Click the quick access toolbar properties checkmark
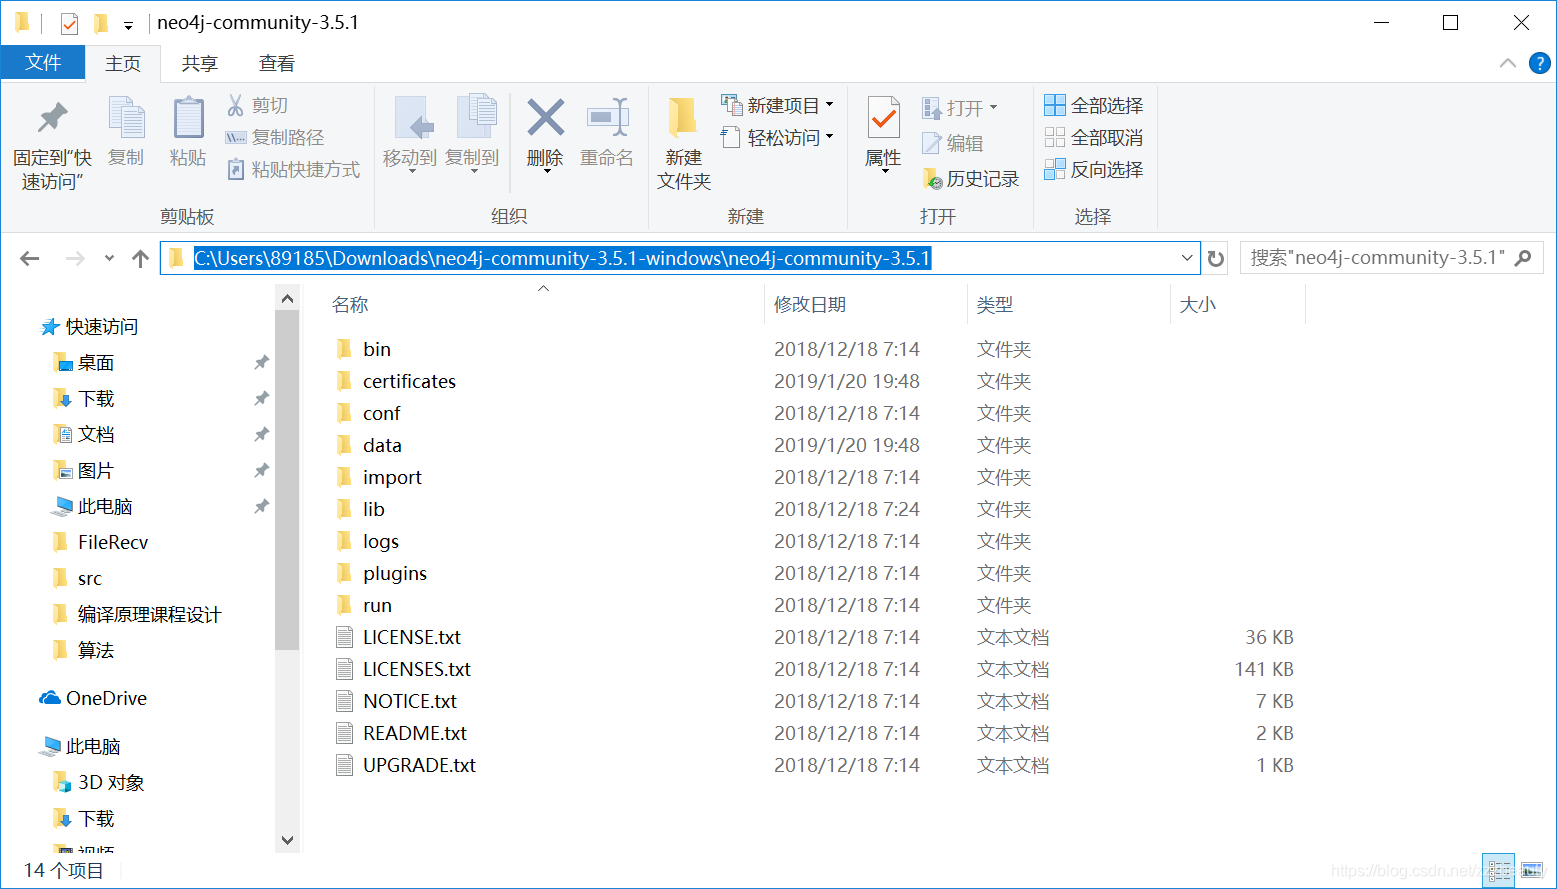Viewport: 1557px width, 889px height. tap(69, 23)
